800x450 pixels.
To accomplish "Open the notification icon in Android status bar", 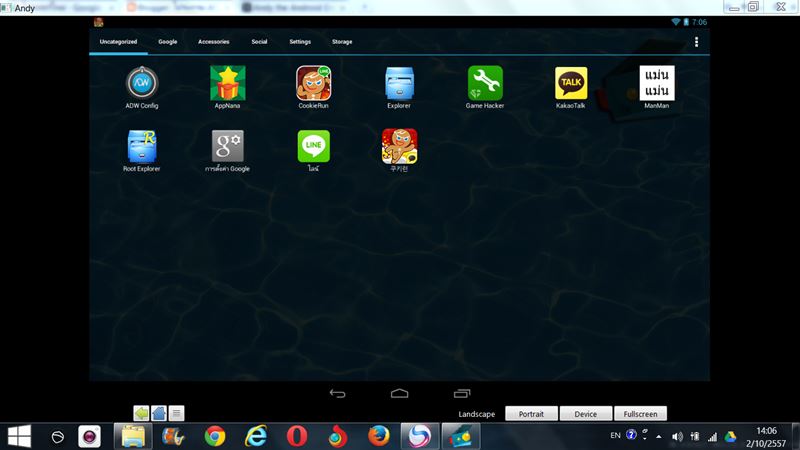I will pyautogui.click(x=98, y=22).
